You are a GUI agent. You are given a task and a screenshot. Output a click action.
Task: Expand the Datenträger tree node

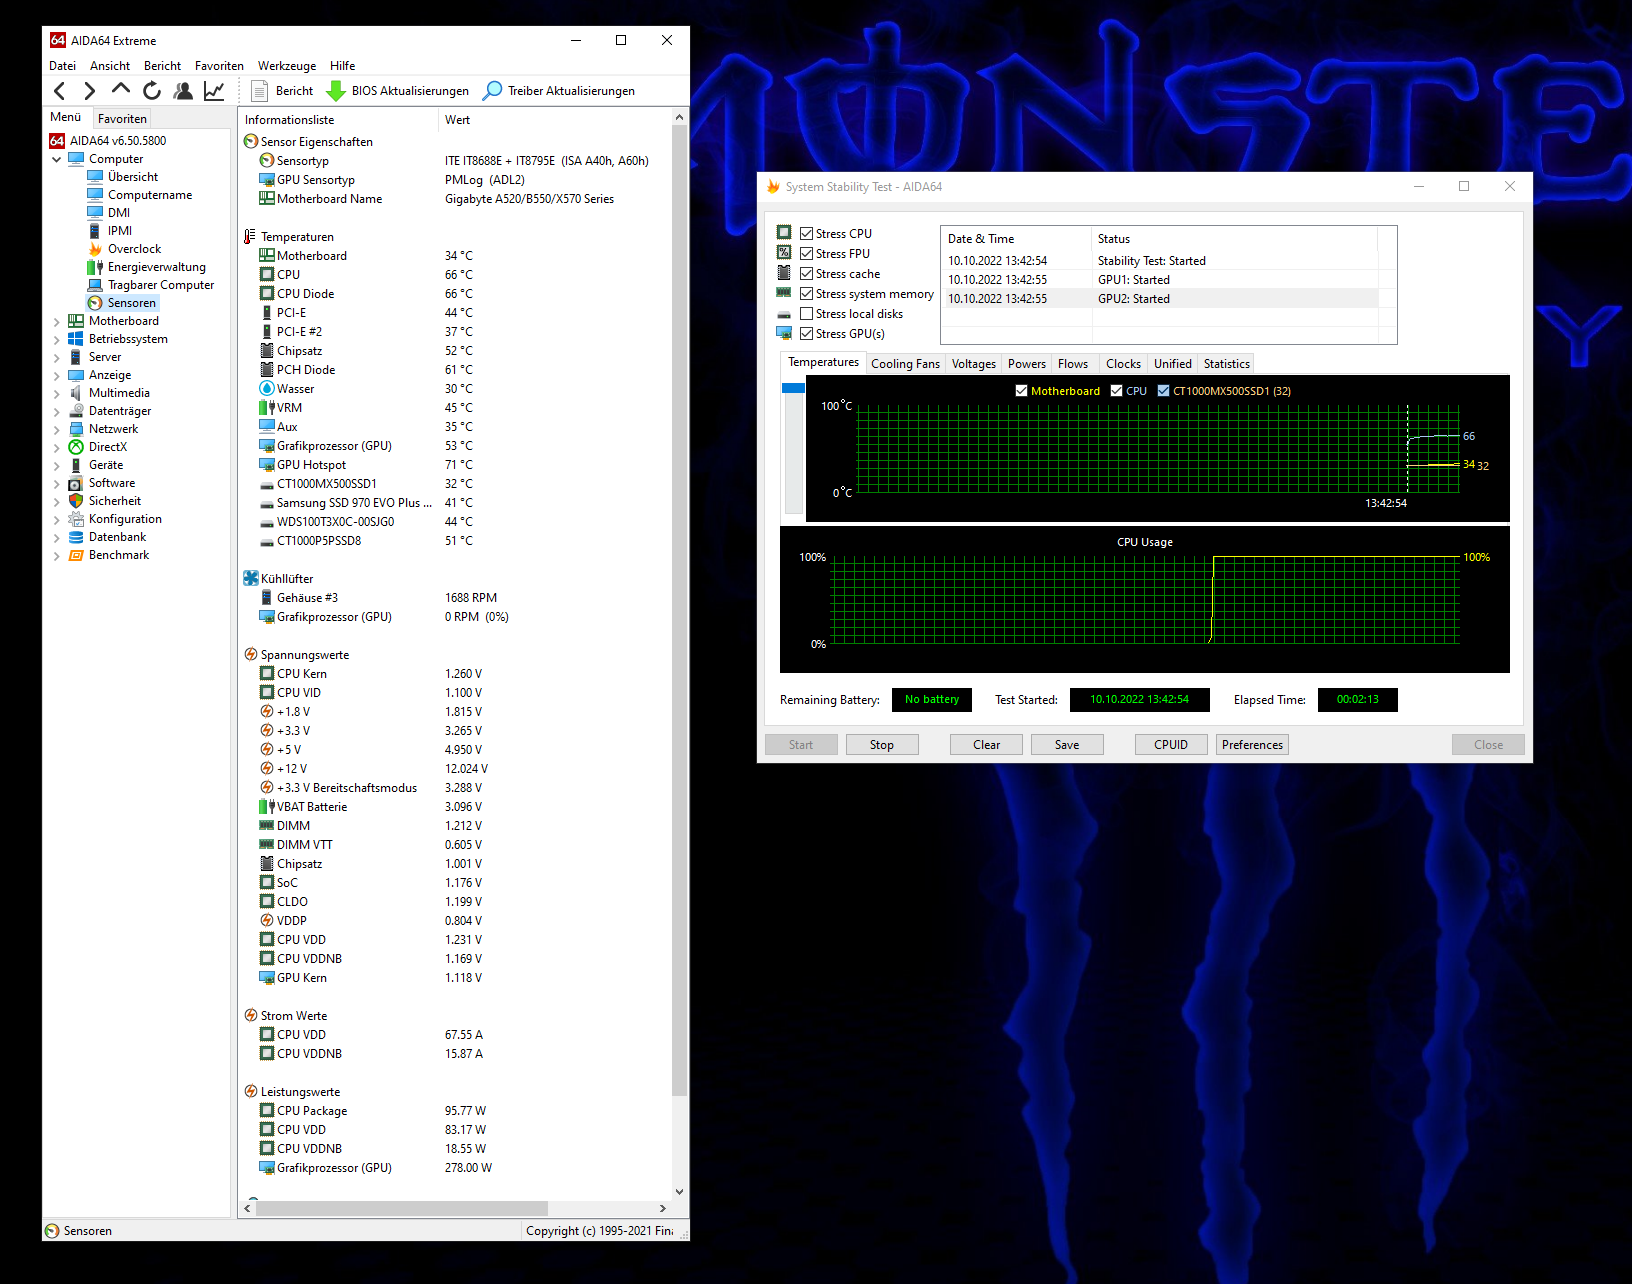56,411
